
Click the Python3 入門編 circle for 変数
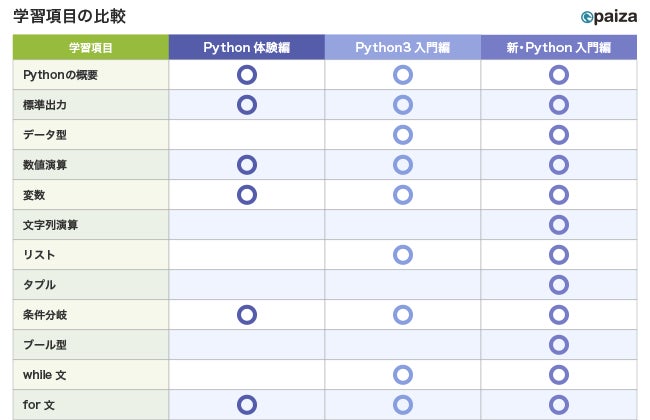pos(403,194)
